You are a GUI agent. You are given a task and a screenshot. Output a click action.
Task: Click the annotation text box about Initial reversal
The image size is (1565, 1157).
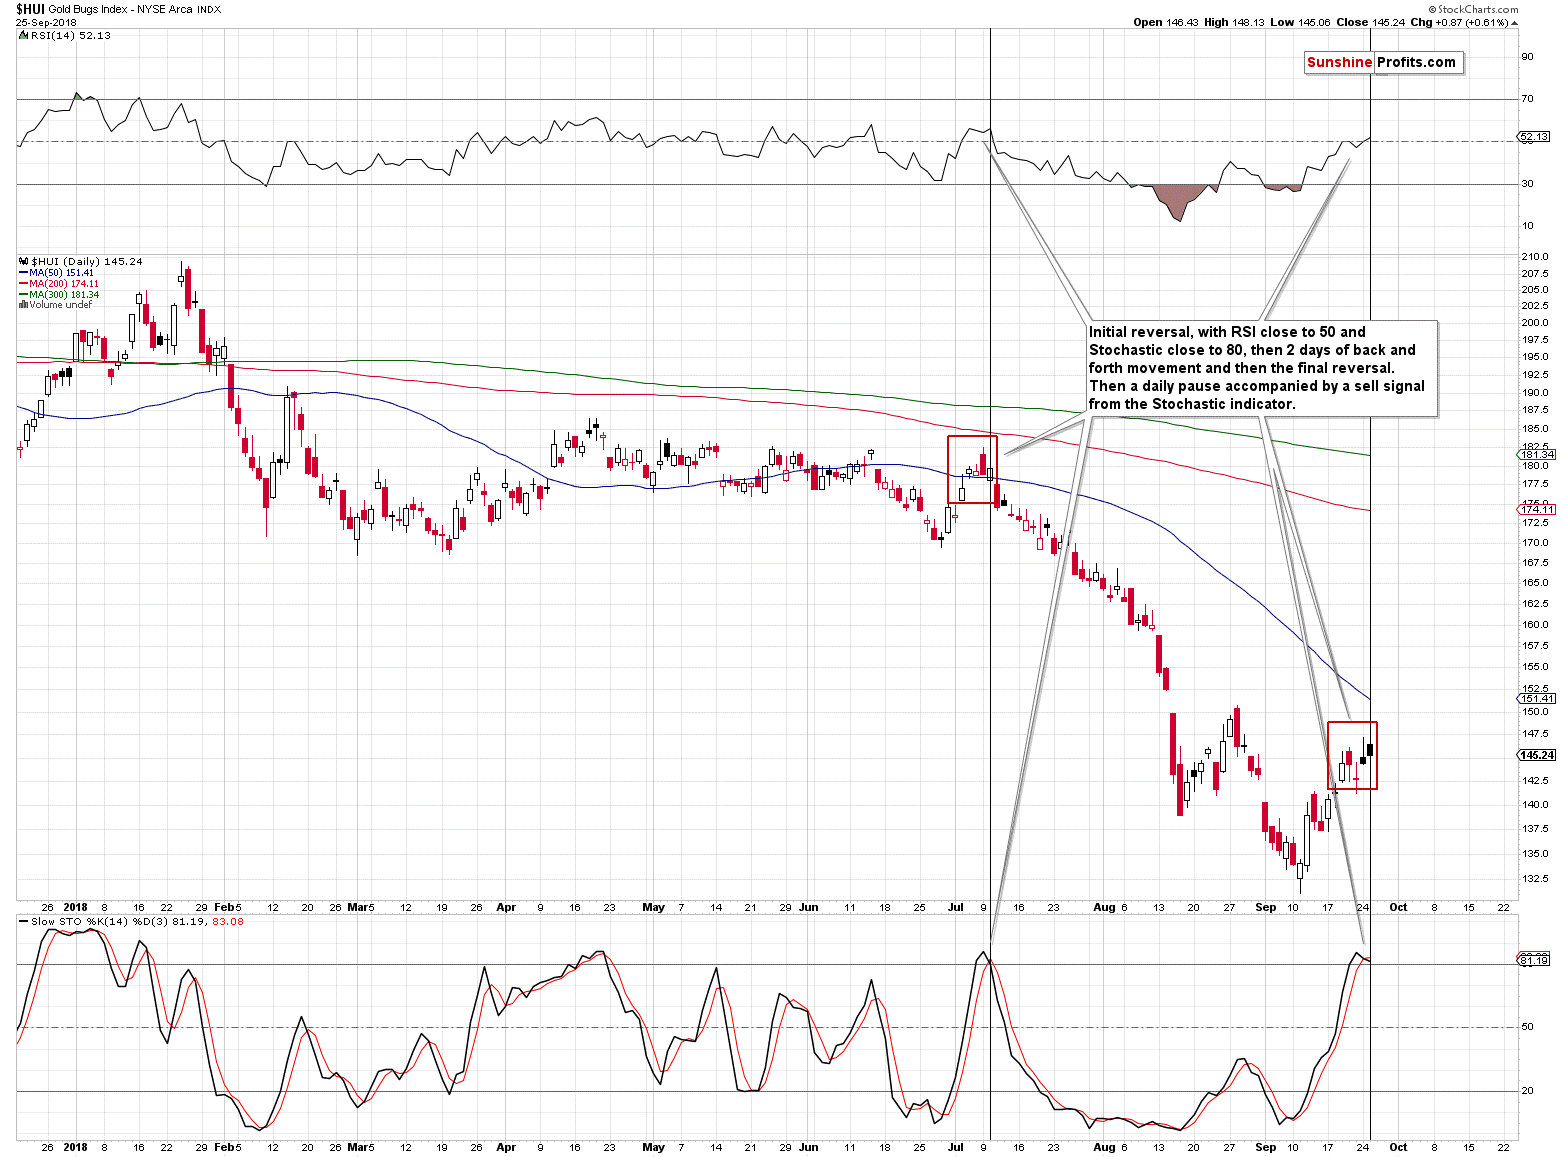pos(1260,368)
